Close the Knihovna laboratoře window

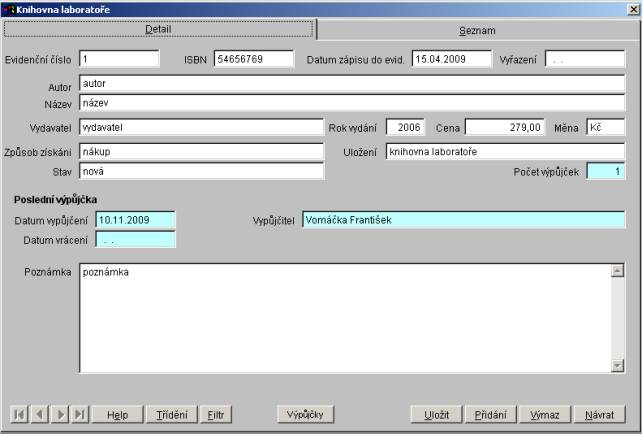pyautogui.click(x=632, y=9)
